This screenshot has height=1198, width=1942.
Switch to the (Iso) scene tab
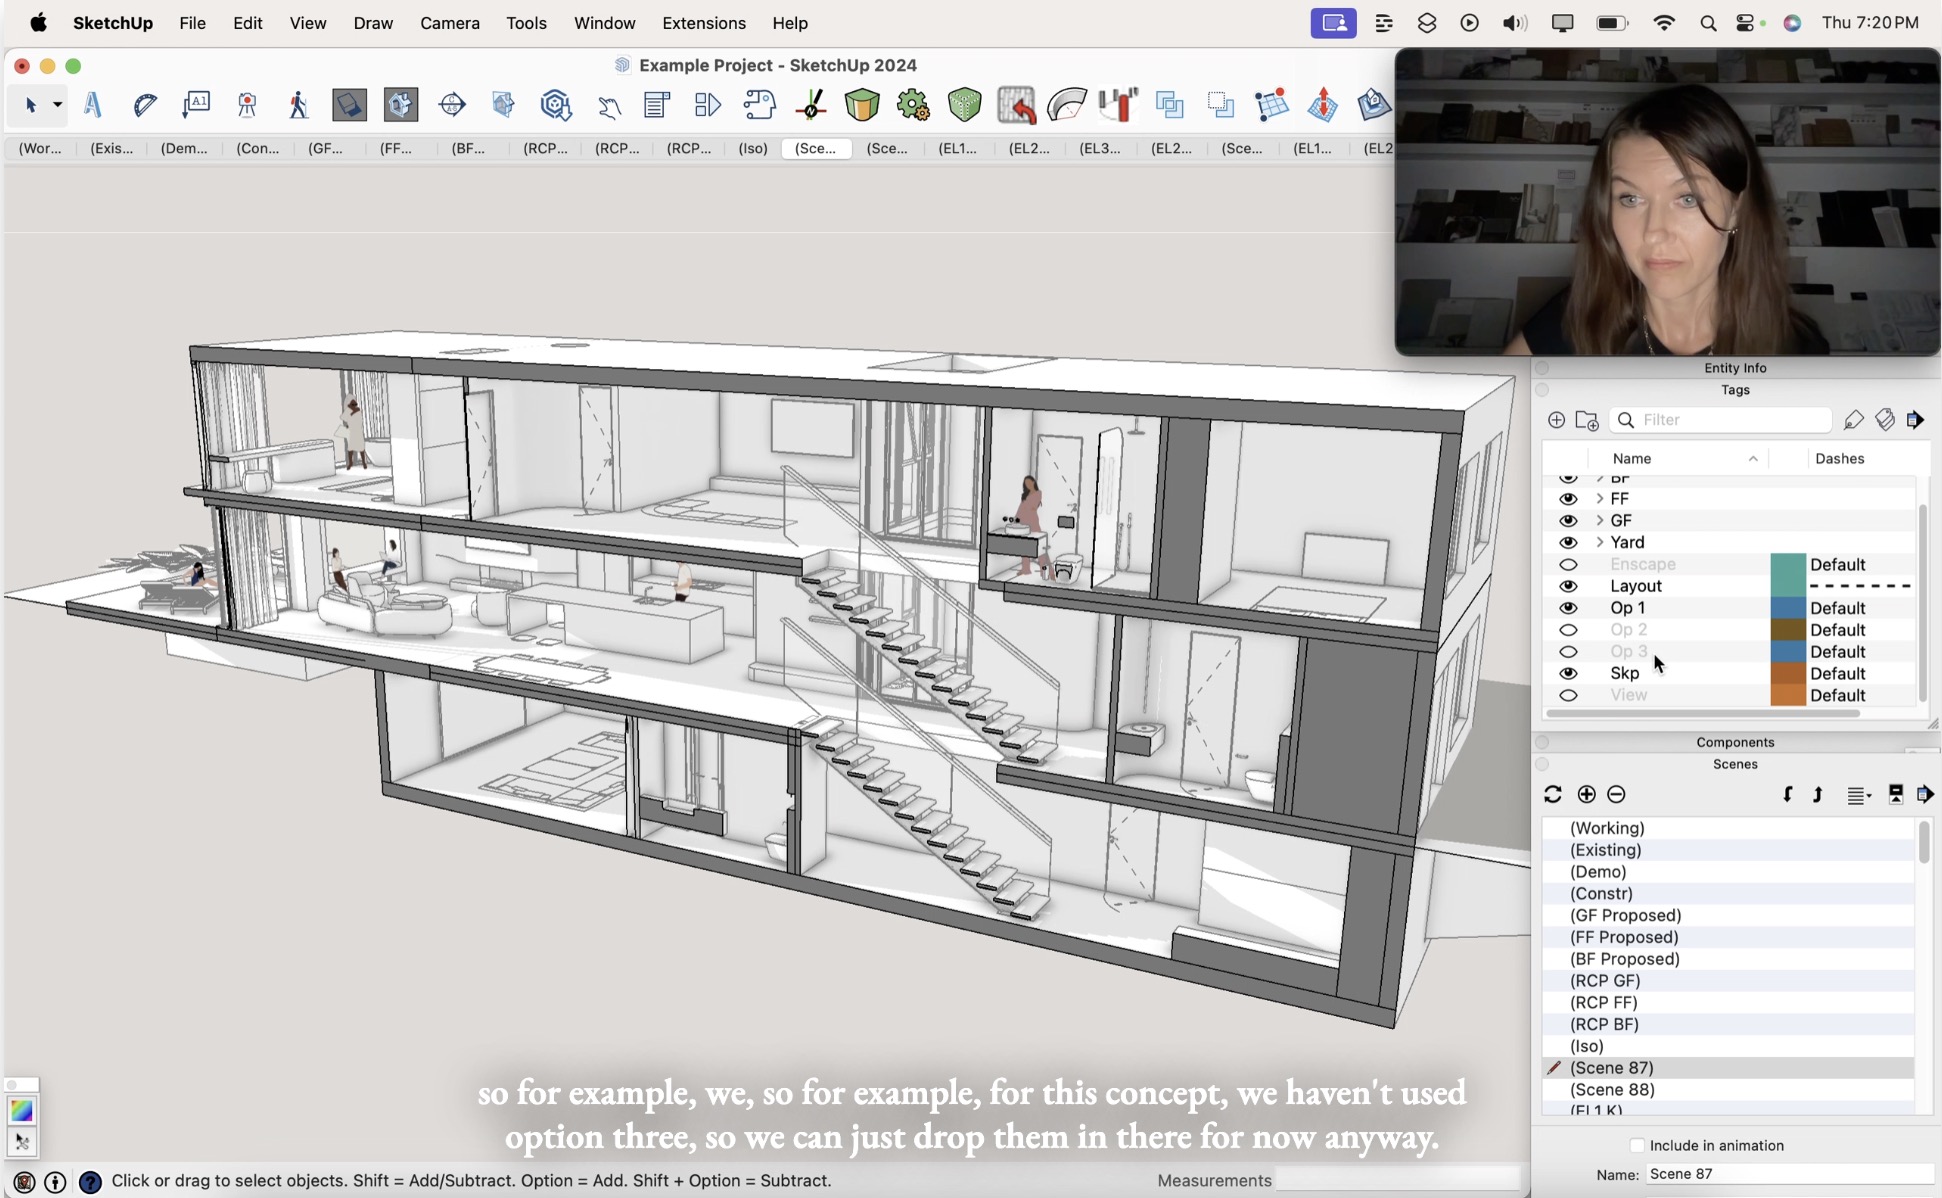click(x=752, y=148)
